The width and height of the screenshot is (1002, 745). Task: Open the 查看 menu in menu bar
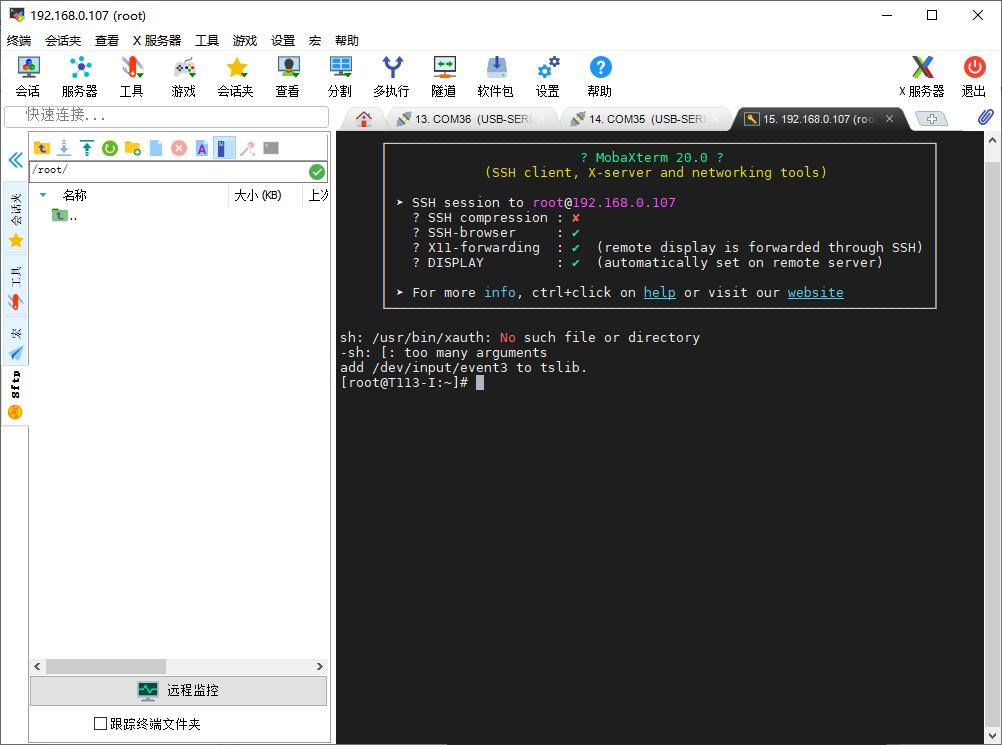pos(107,41)
